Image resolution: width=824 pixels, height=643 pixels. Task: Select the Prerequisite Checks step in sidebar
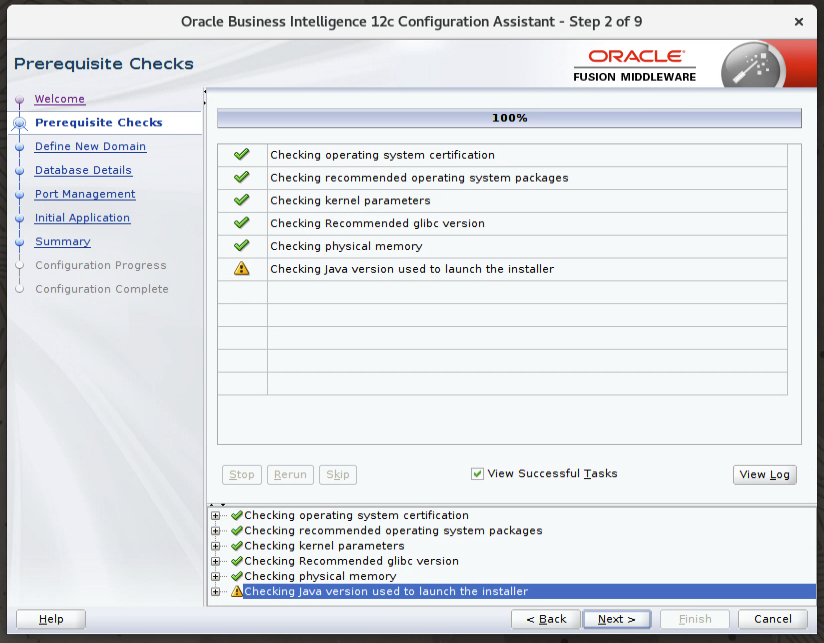click(x=99, y=122)
